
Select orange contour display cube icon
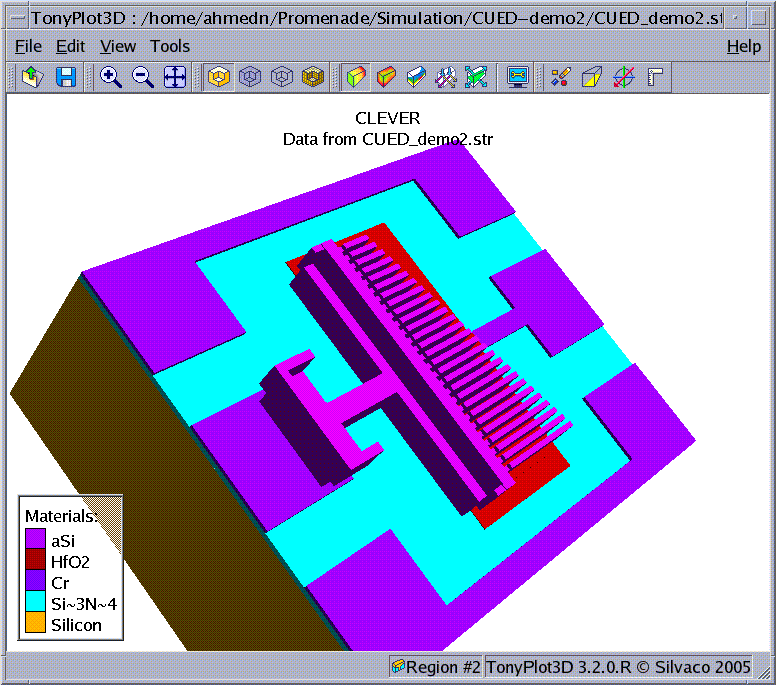(x=386, y=77)
